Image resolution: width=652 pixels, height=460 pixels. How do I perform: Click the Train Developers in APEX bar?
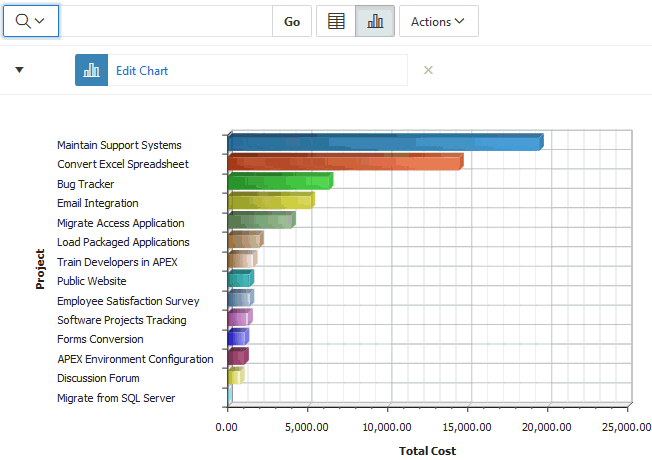point(242,259)
